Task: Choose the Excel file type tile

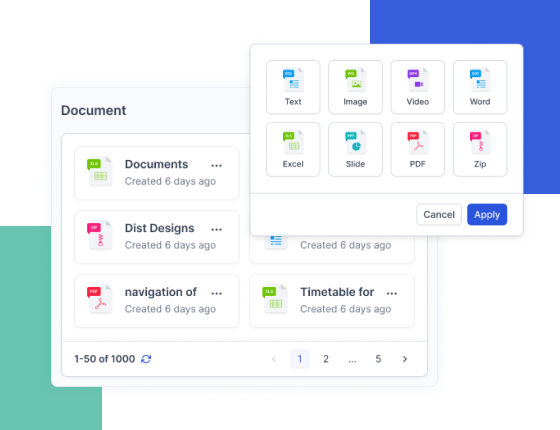Action: click(x=293, y=149)
